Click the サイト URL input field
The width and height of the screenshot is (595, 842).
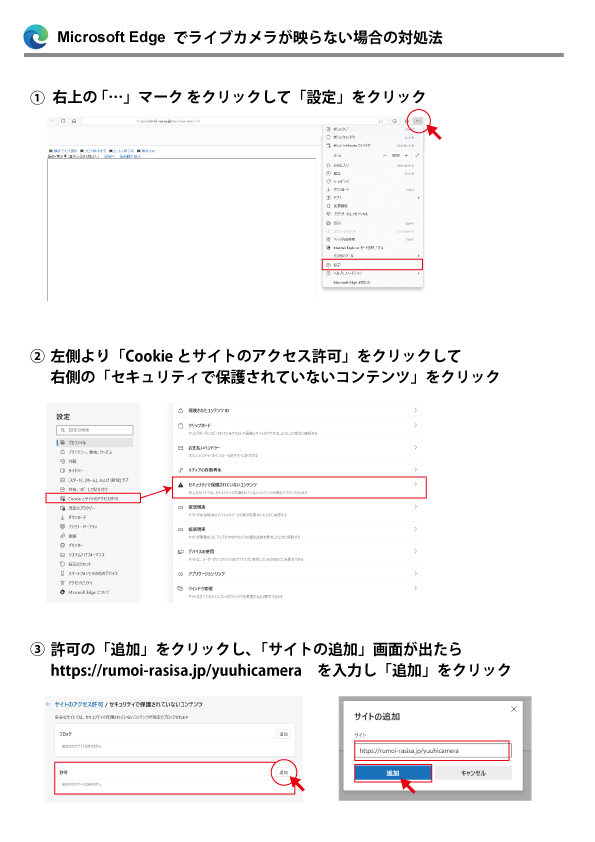[432, 751]
